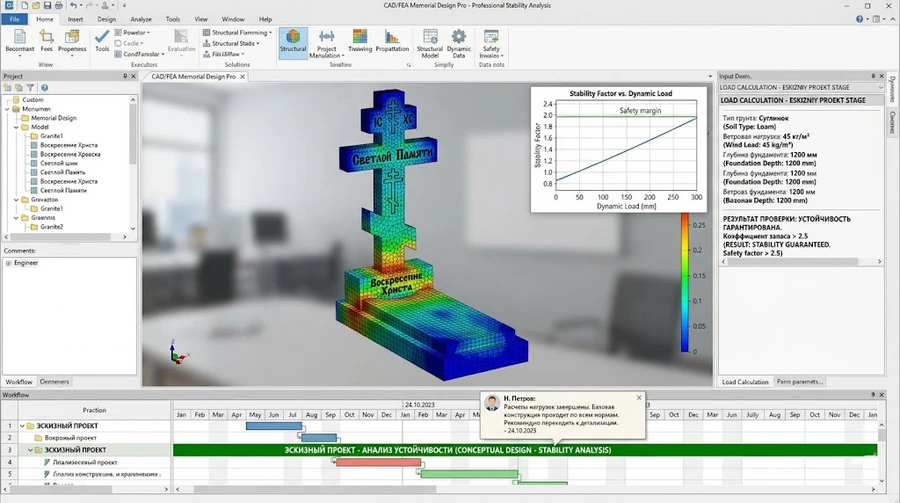The height and width of the screenshot is (503, 900).
Task: Collapse the Grevaston folder node
Action: tap(16, 199)
